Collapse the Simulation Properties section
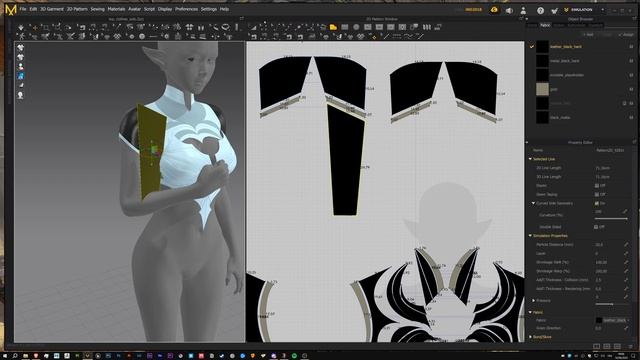The height and width of the screenshot is (360, 640). pos(530,236)
